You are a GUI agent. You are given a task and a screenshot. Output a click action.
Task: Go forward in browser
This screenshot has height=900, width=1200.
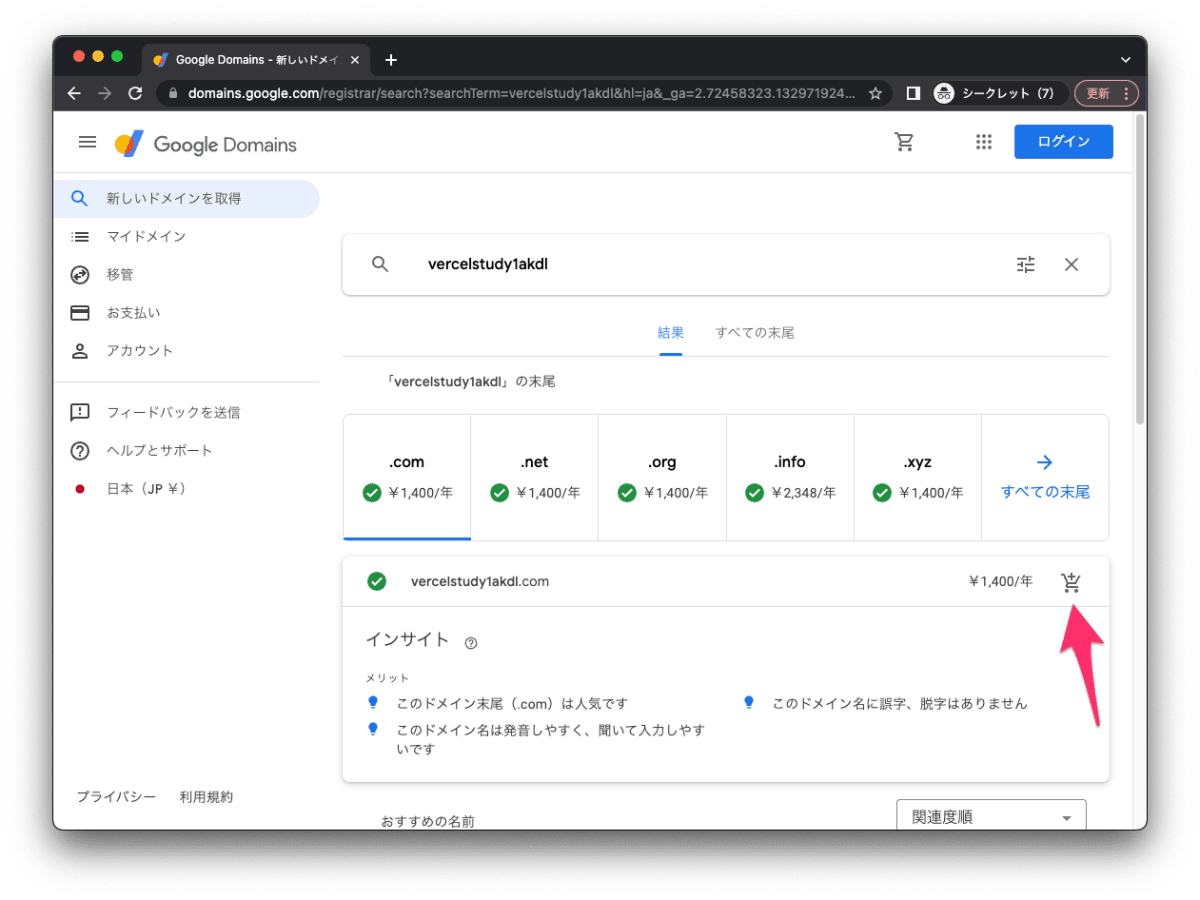(x=105, y=93)
